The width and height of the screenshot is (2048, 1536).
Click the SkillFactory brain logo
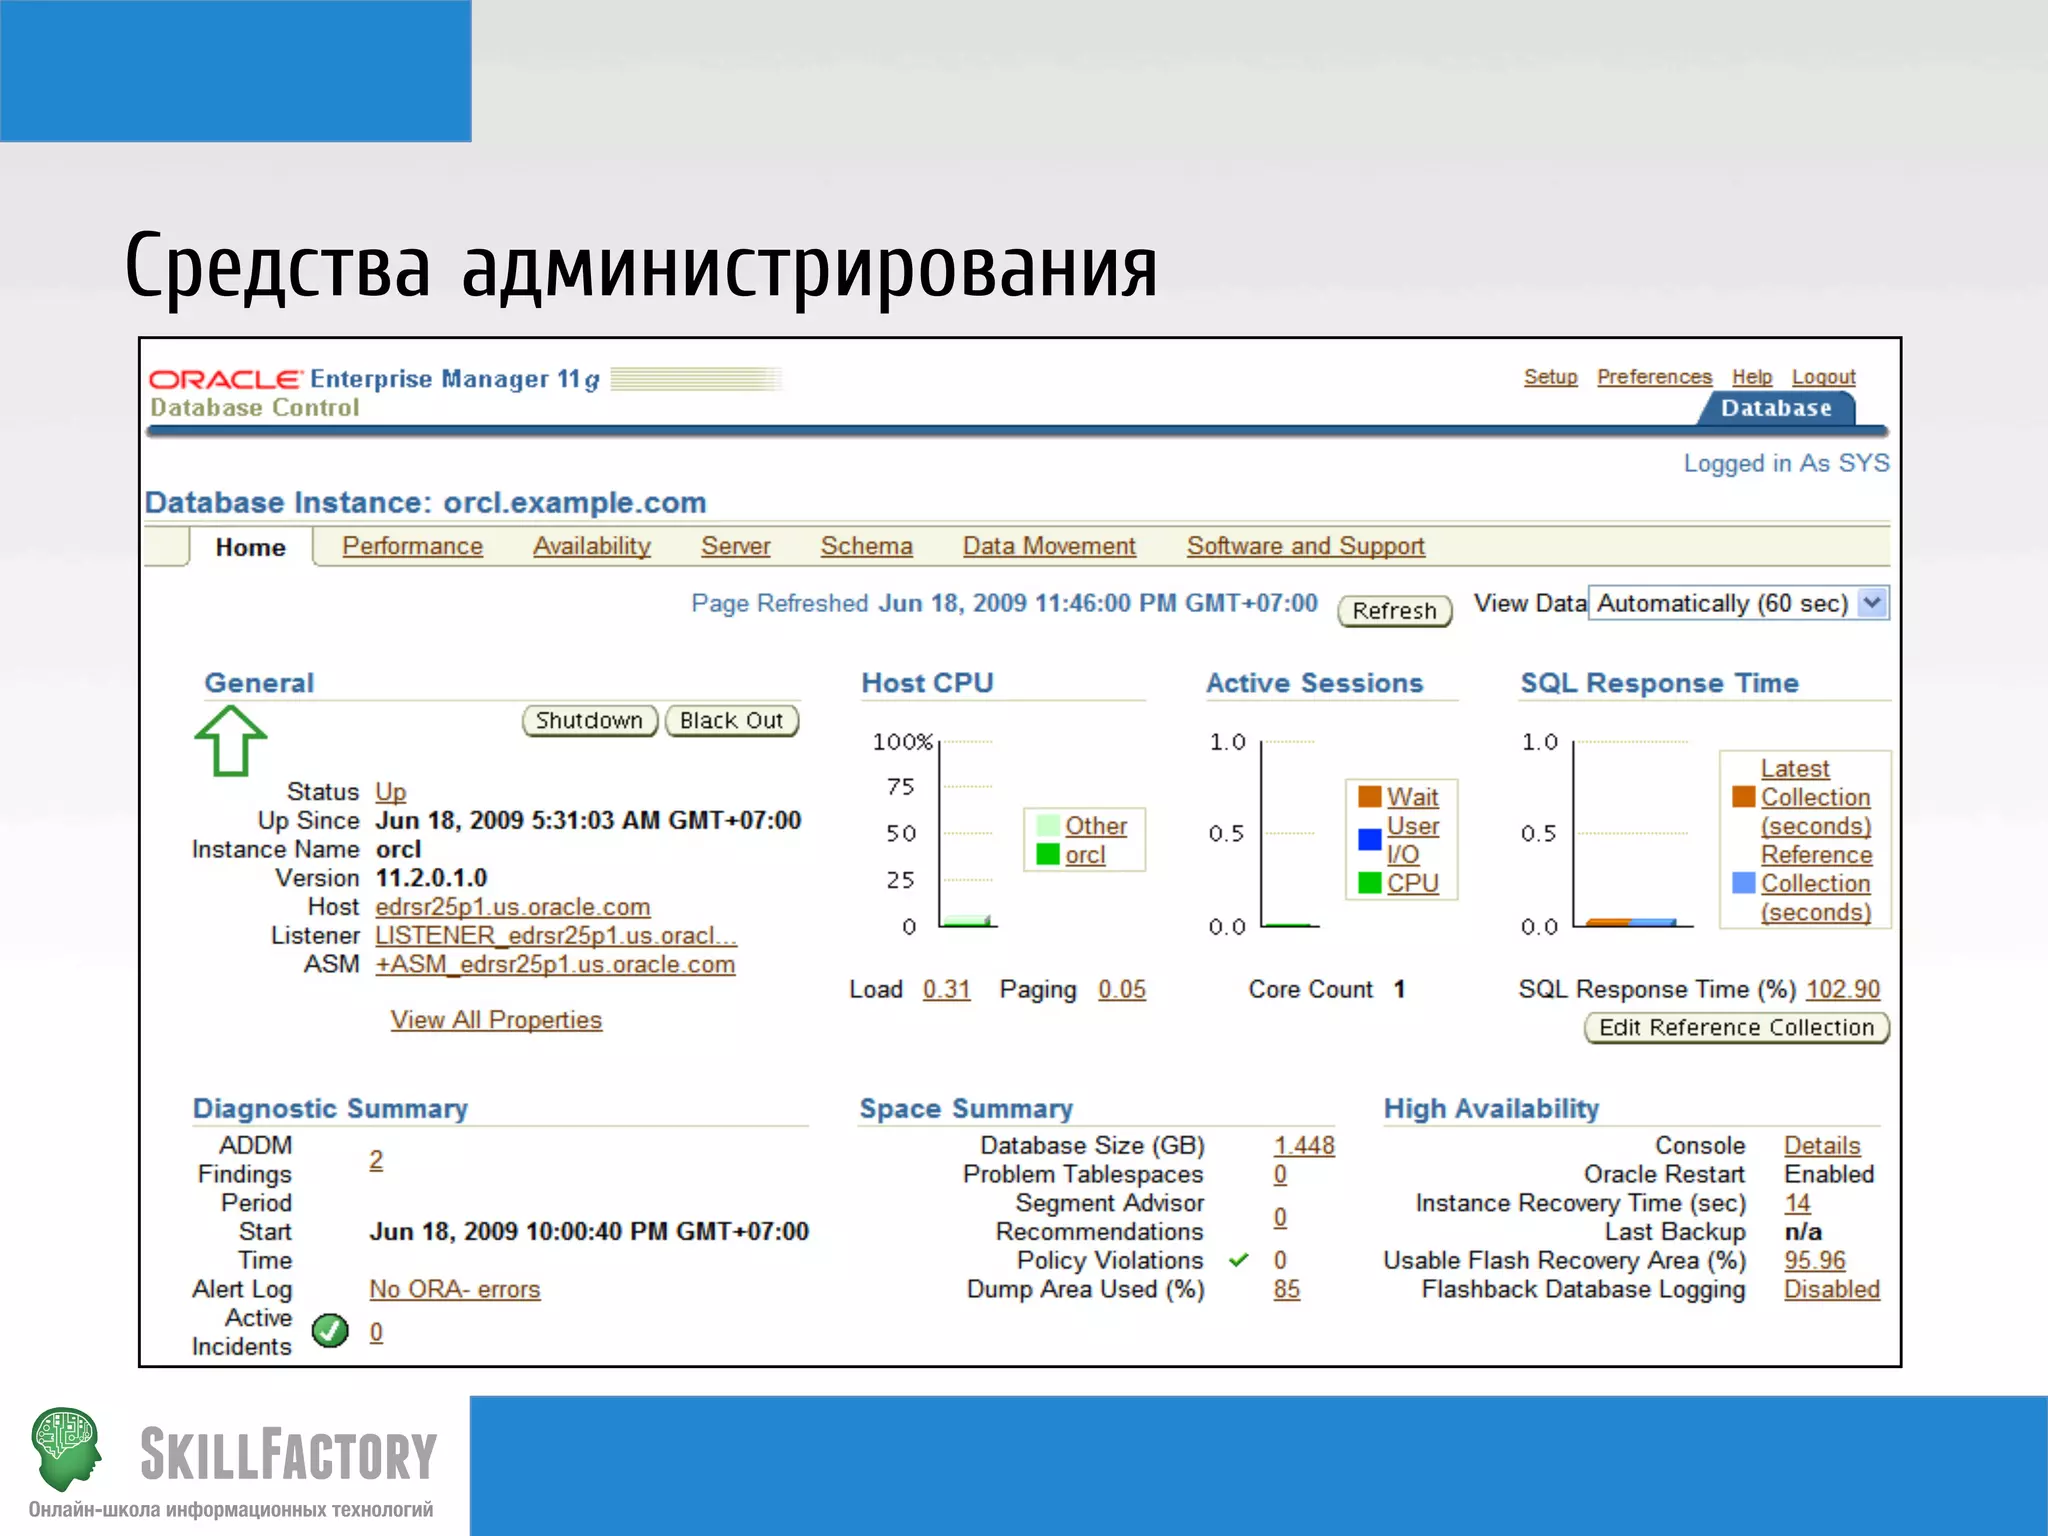tap(68, 1448)
